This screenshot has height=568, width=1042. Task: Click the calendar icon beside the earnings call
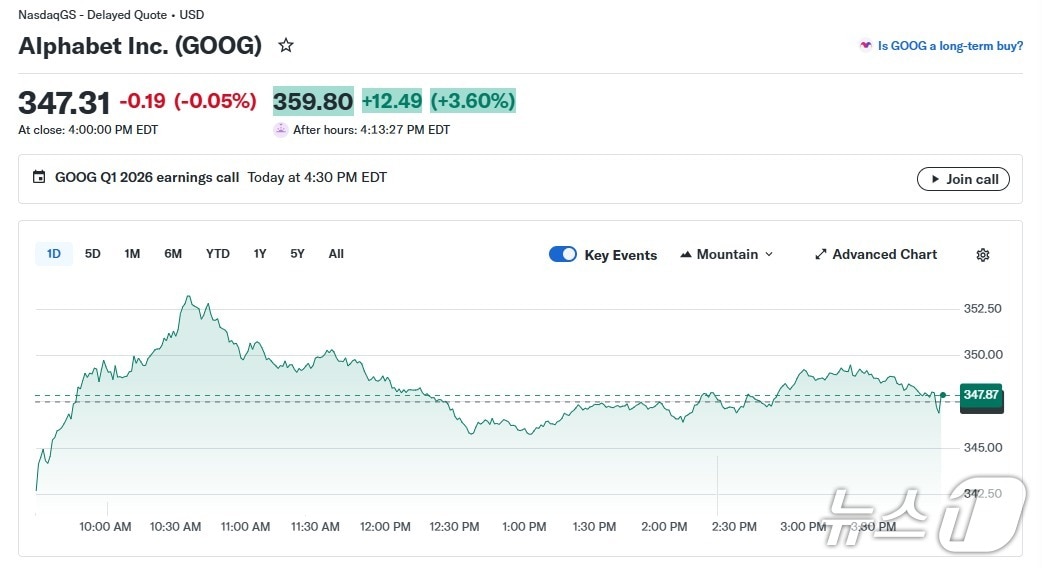(x=39, y=178)
